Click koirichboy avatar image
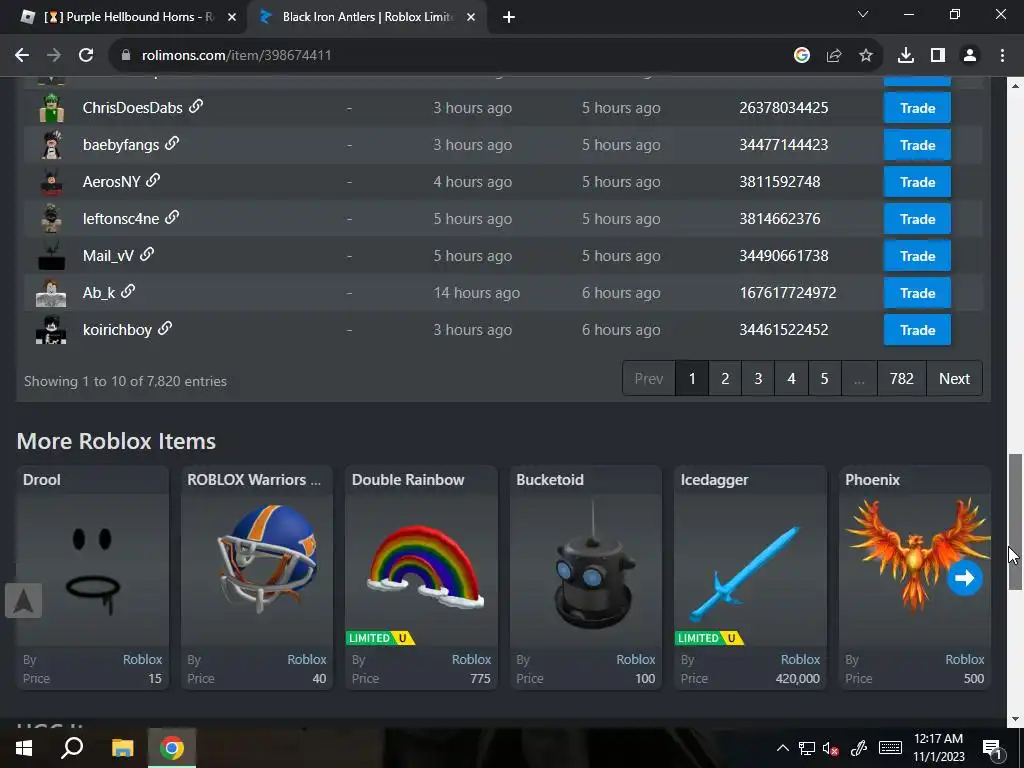 [x=51, y=330]
